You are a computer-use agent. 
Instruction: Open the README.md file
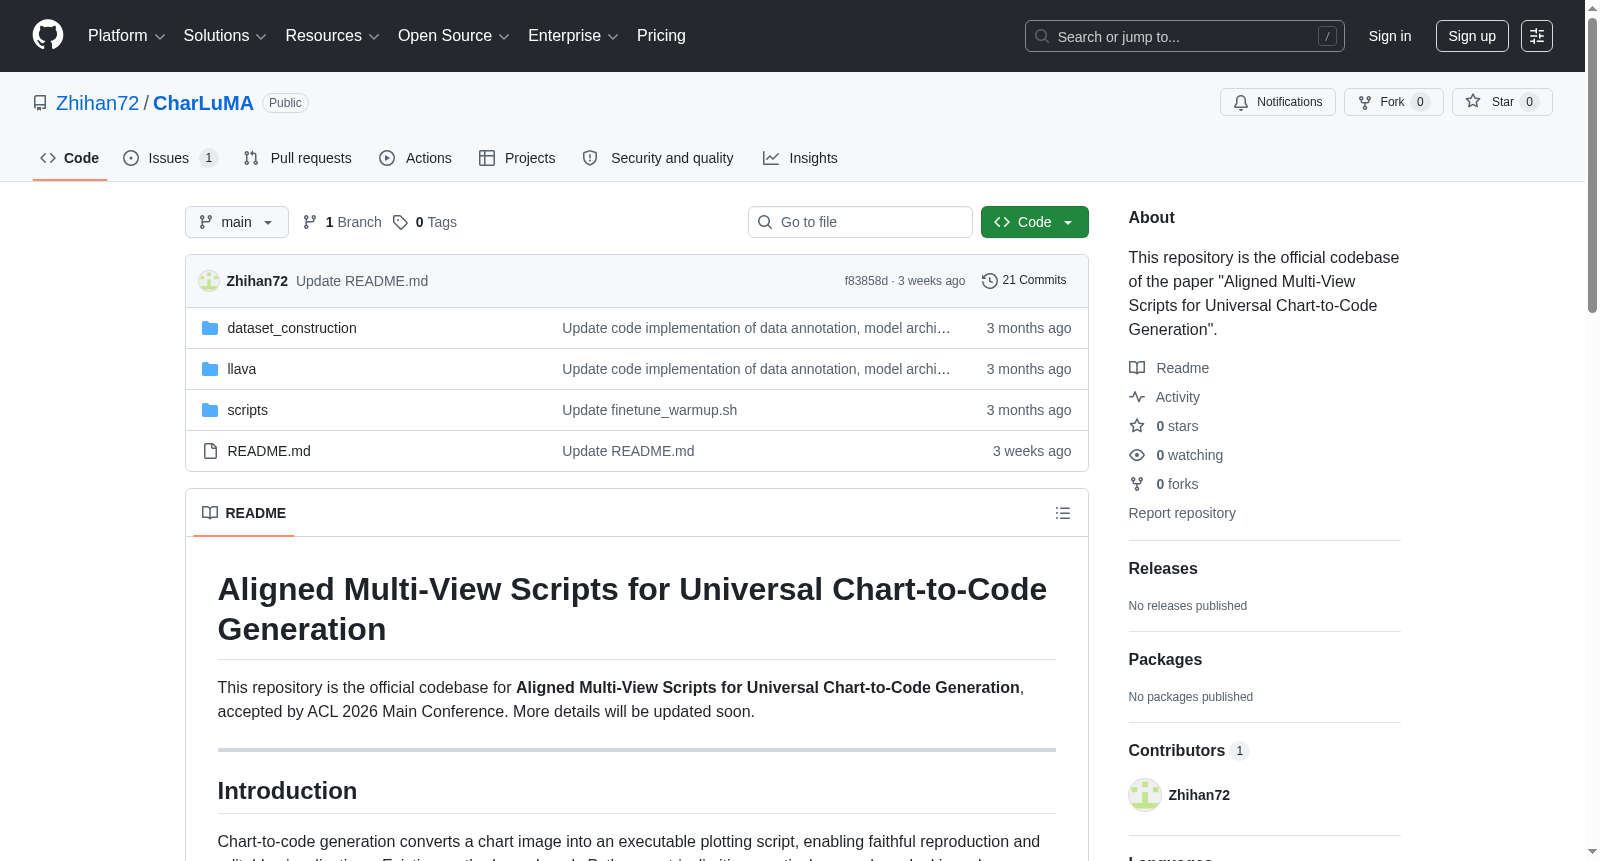coord(269,451)
